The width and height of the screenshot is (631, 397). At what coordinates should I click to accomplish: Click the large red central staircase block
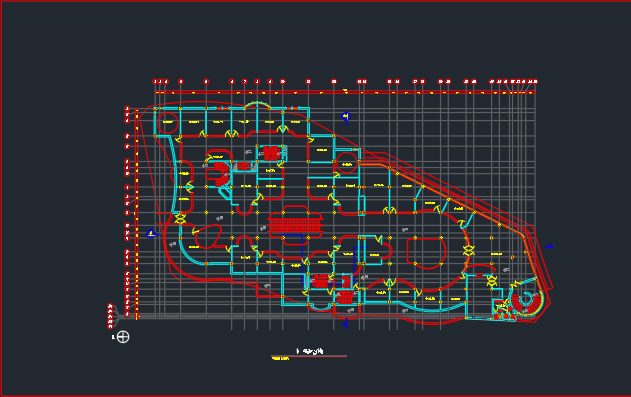click(x=295, y=224)
